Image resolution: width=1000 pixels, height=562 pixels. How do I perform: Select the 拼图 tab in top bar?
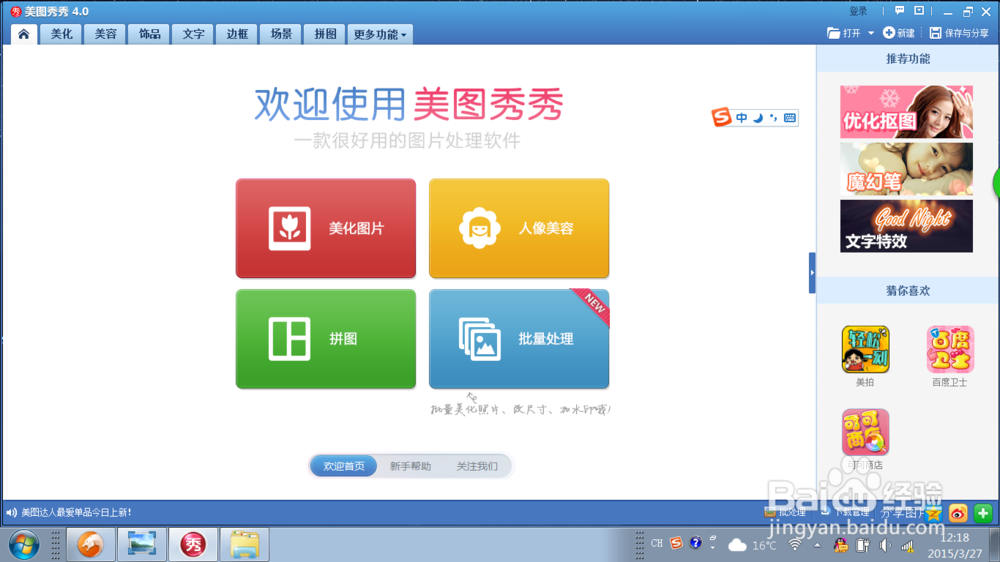pos(325,34)
